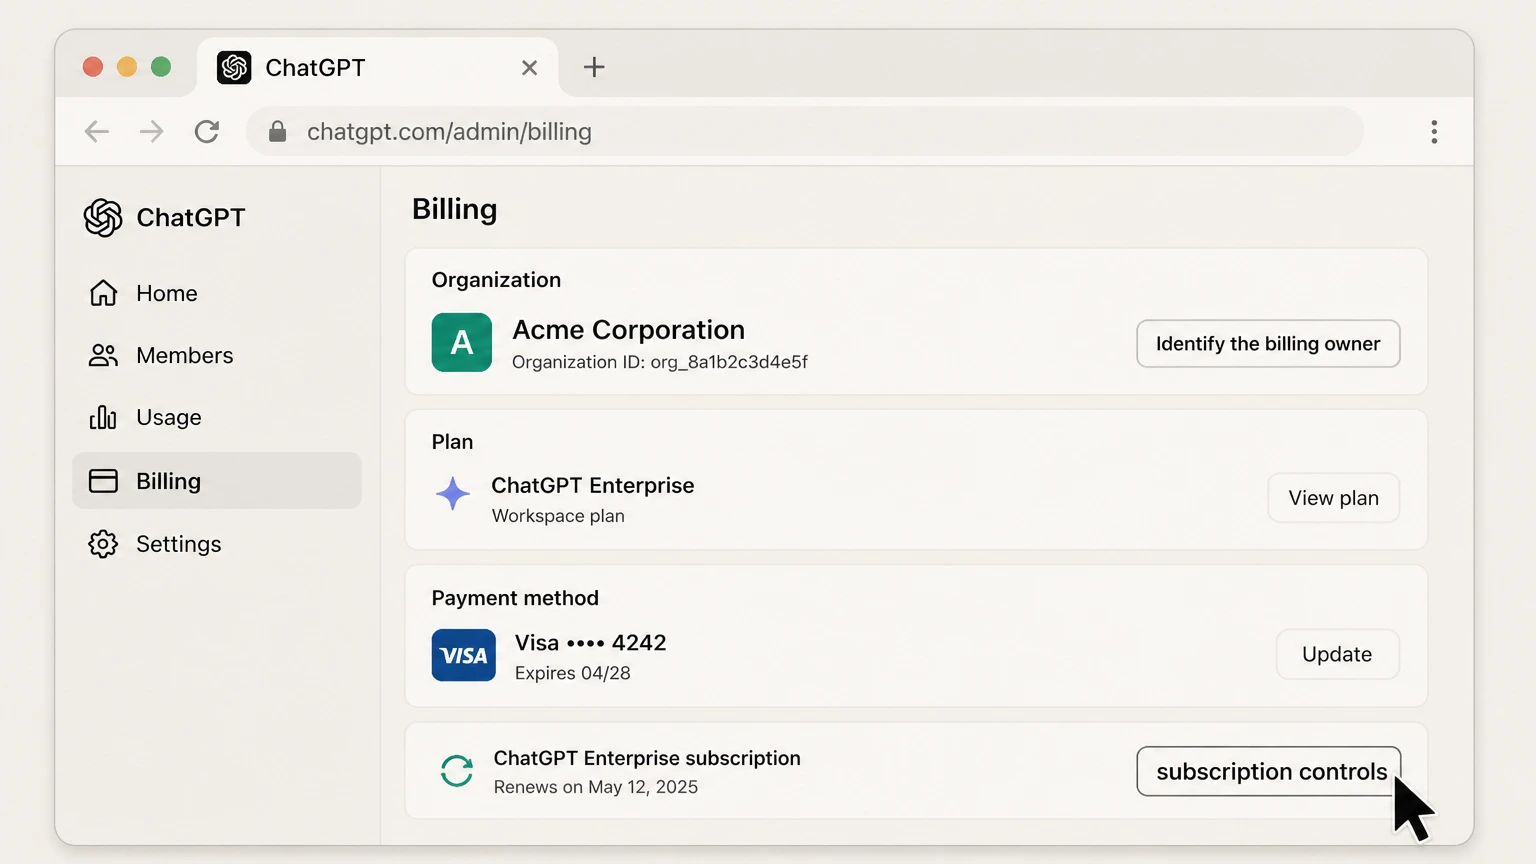Click the Billing page heading
Screen dimensions: 1536x864
(455, 209)
